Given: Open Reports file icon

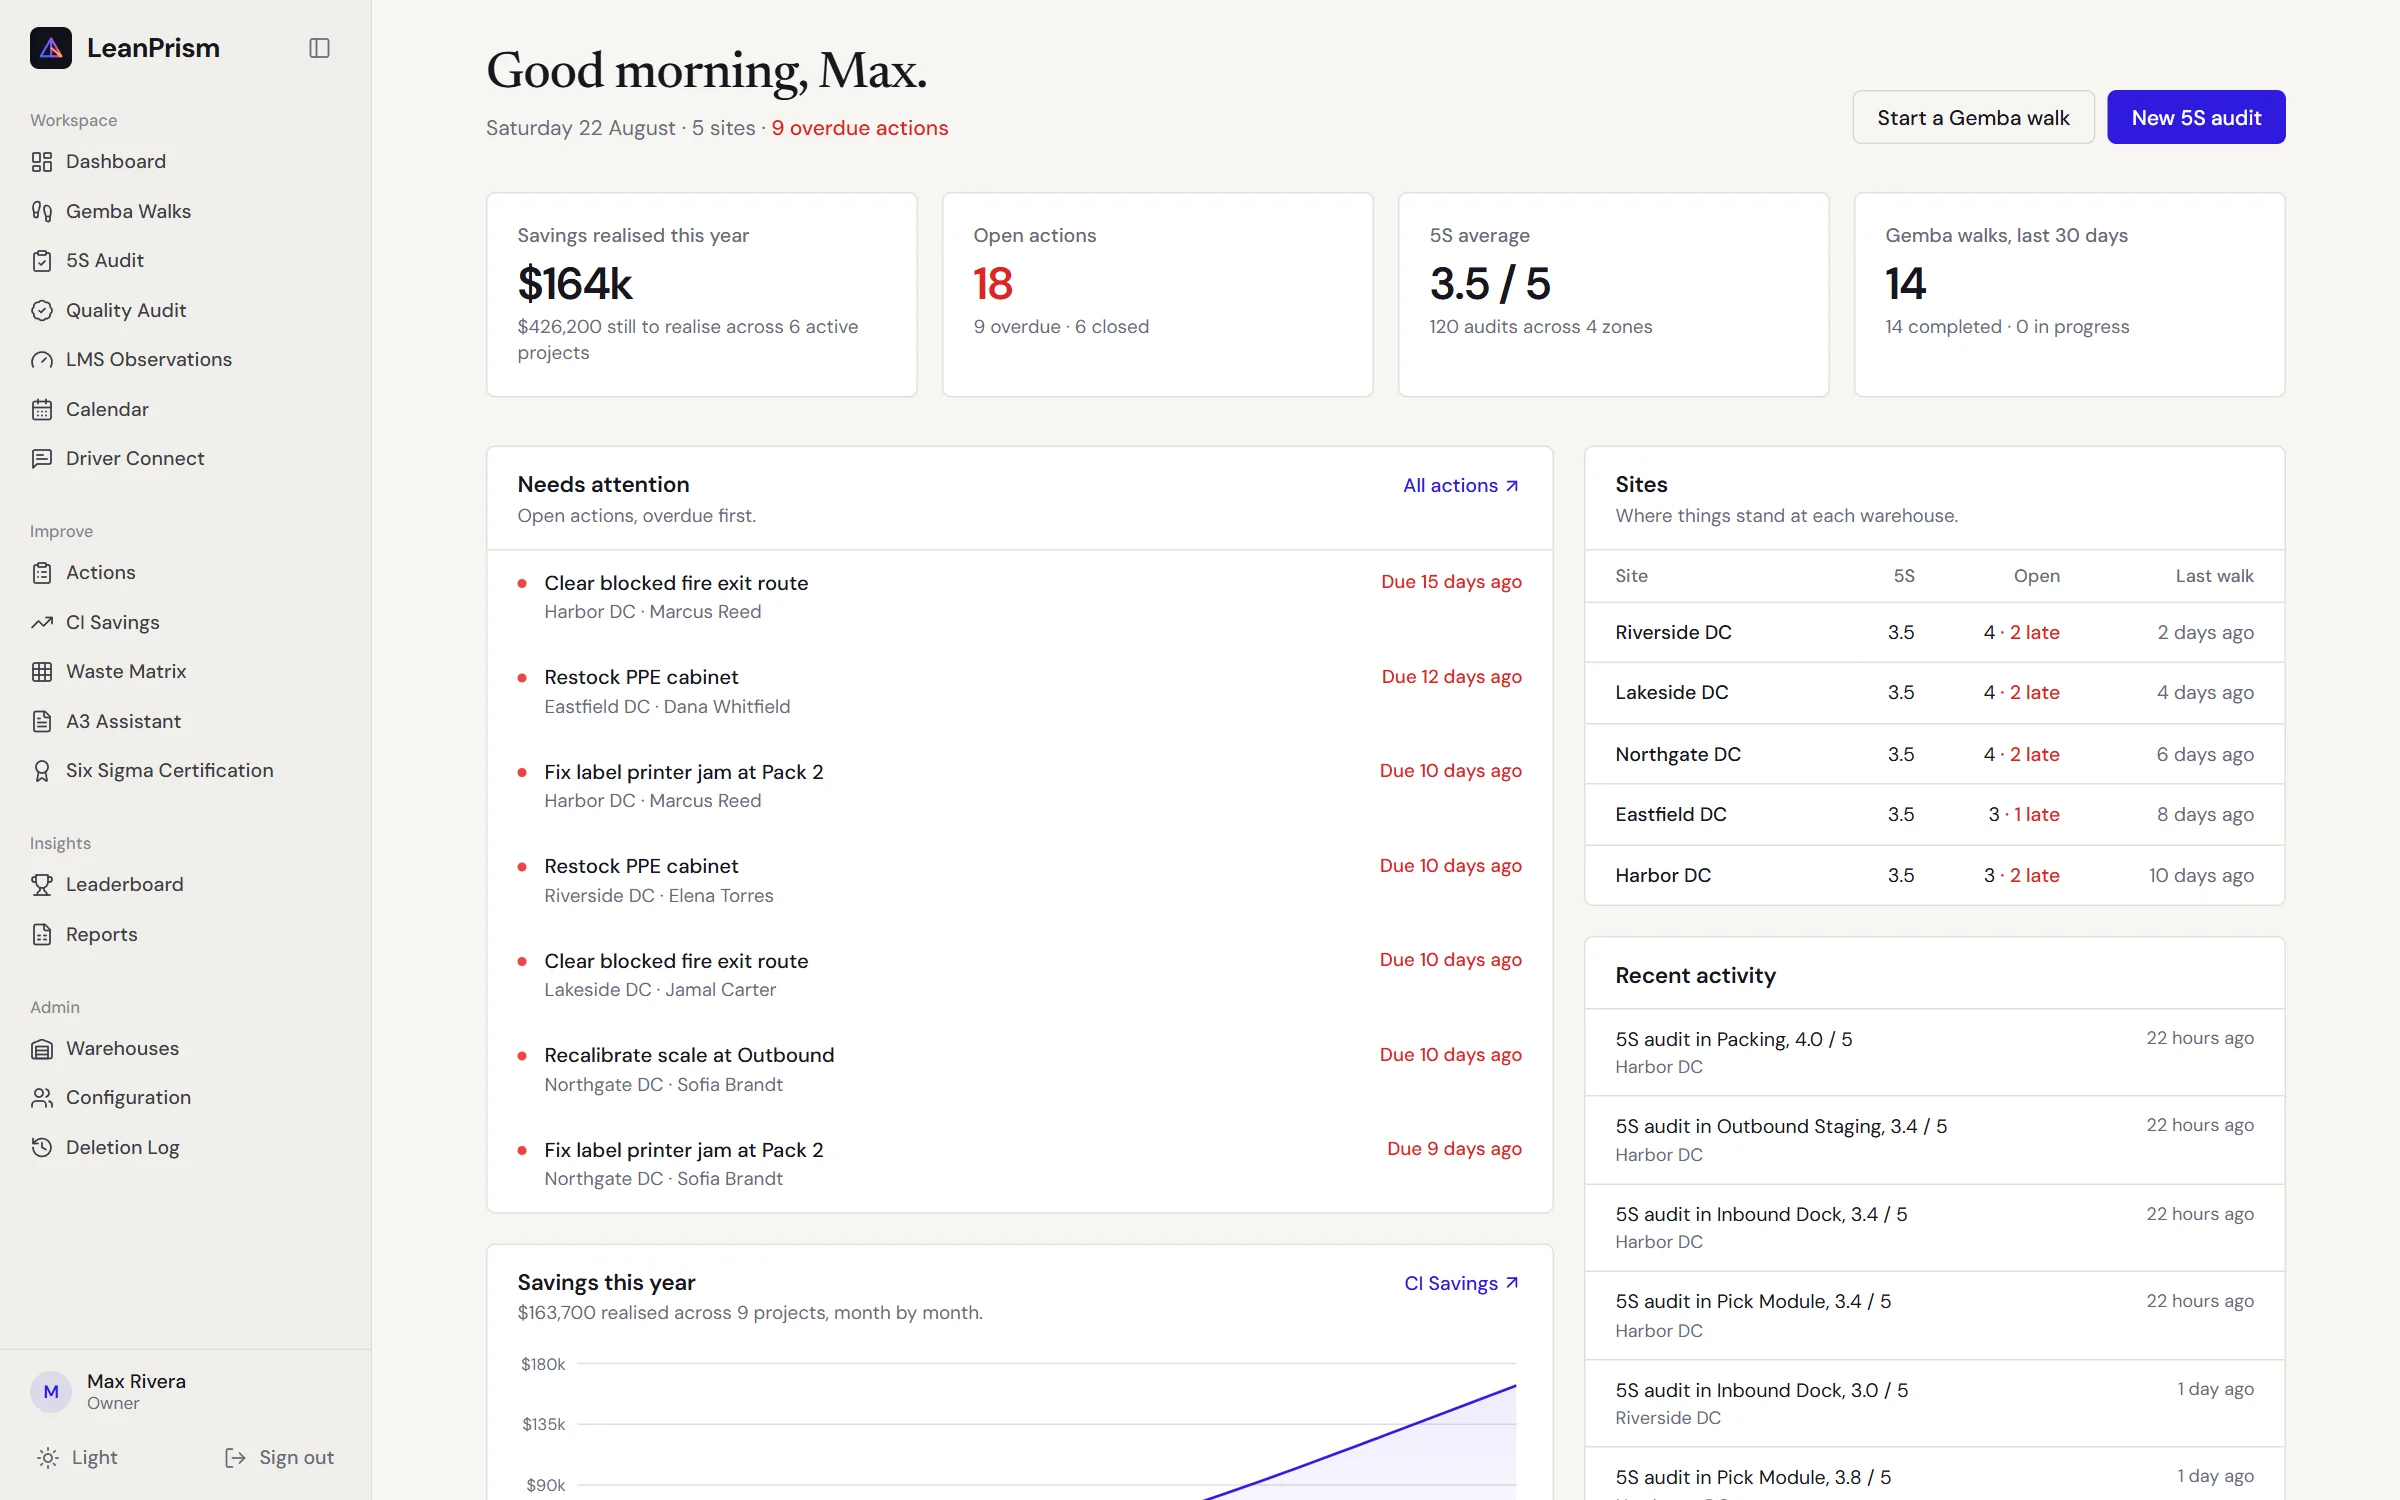Looking at the screenshot, I should 42,934.
